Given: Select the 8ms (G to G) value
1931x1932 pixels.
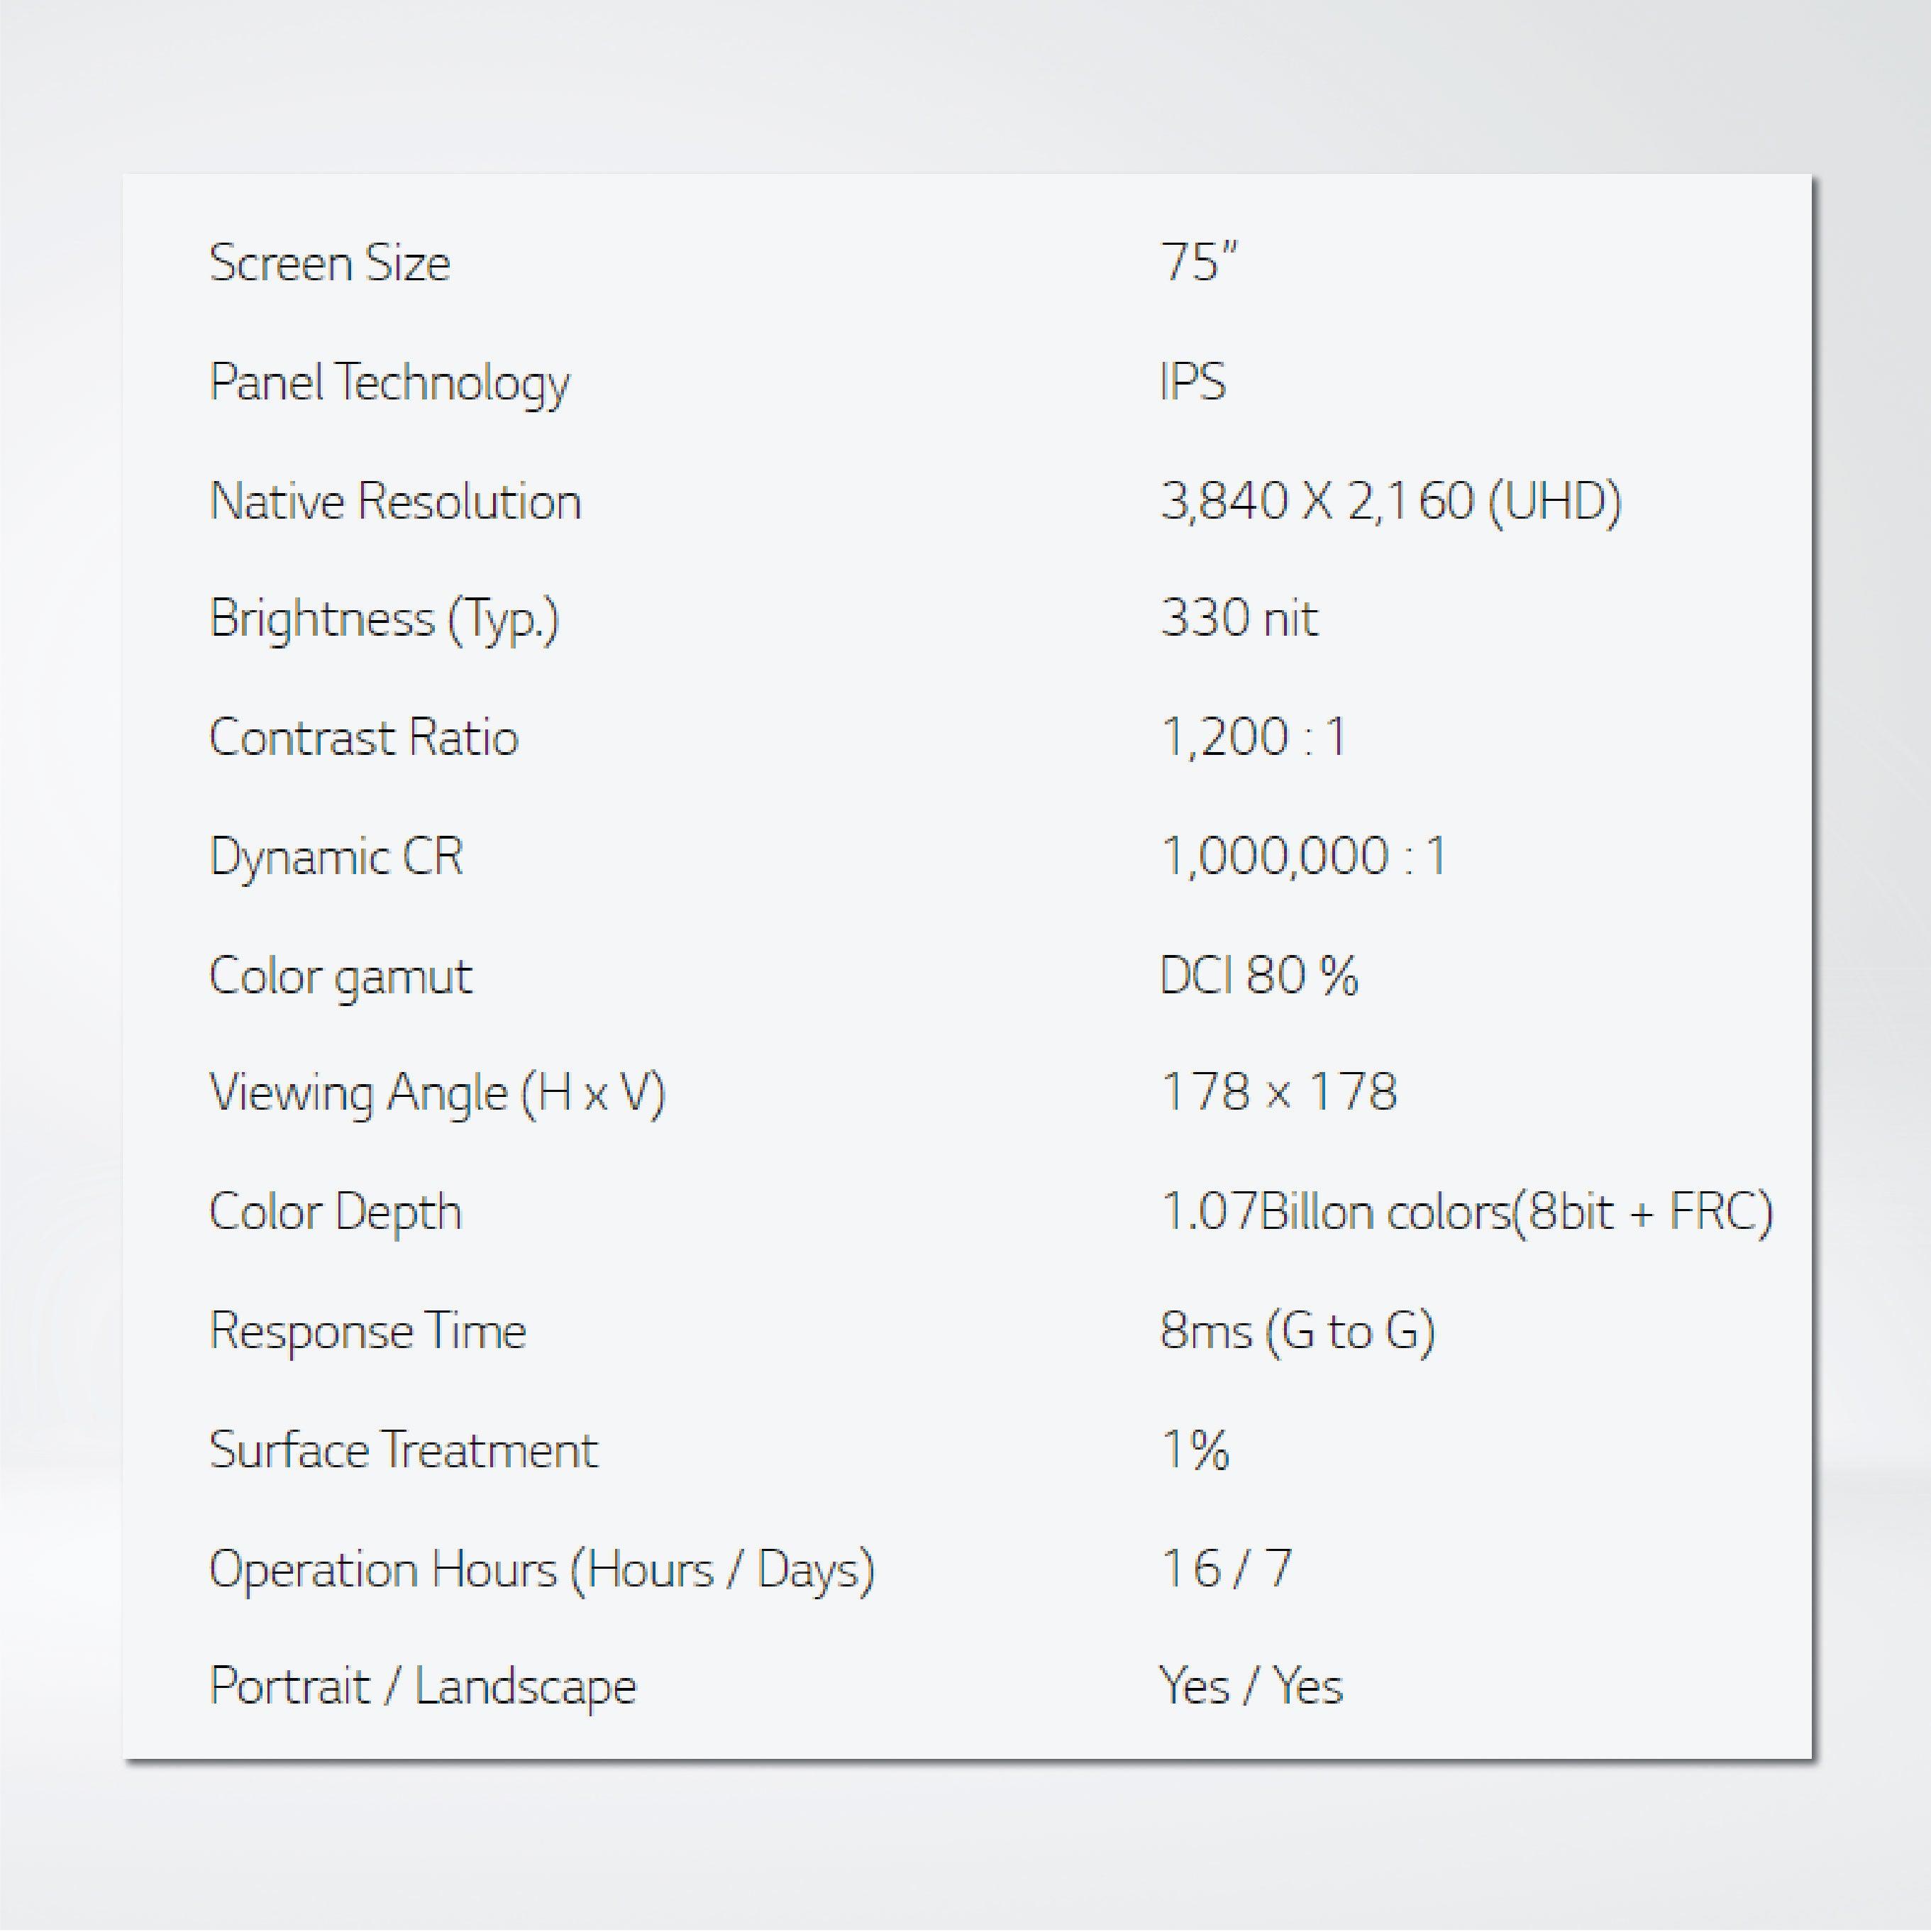Looking at the screenshot, I should click(x=1297, y=1331).
